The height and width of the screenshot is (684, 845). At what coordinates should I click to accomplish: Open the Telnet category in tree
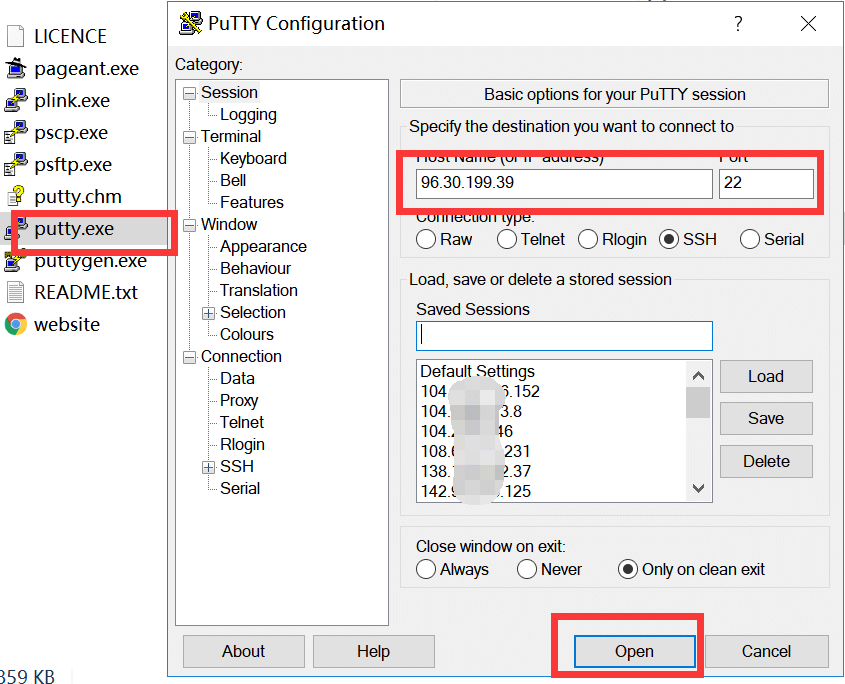coord(242,423)
